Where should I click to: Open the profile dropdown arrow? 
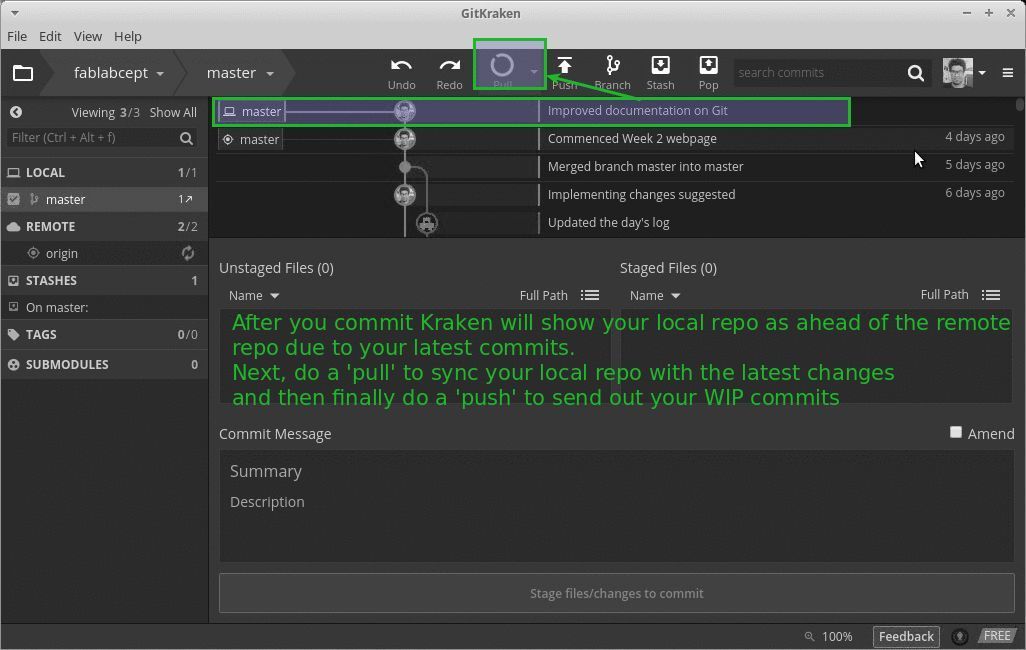tap(982, 73)
